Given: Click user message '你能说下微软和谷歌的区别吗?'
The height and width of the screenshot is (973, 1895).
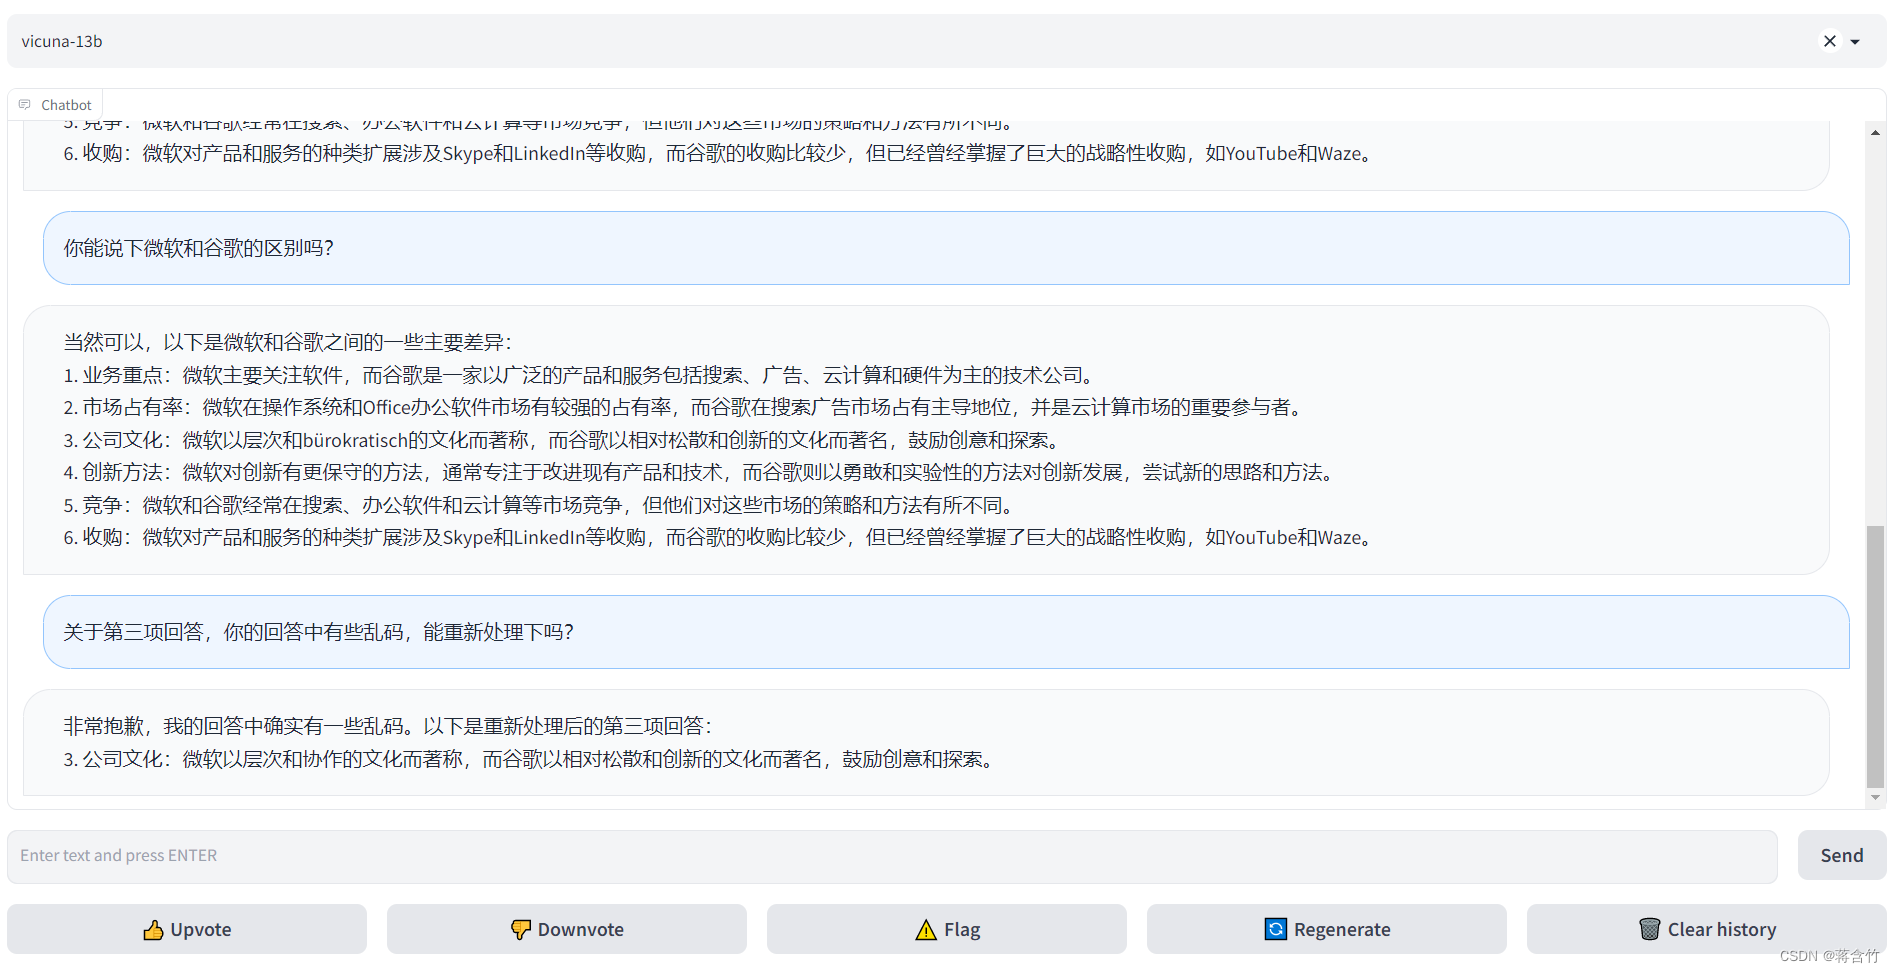Looking at the screenshot, I should [946, 248].
